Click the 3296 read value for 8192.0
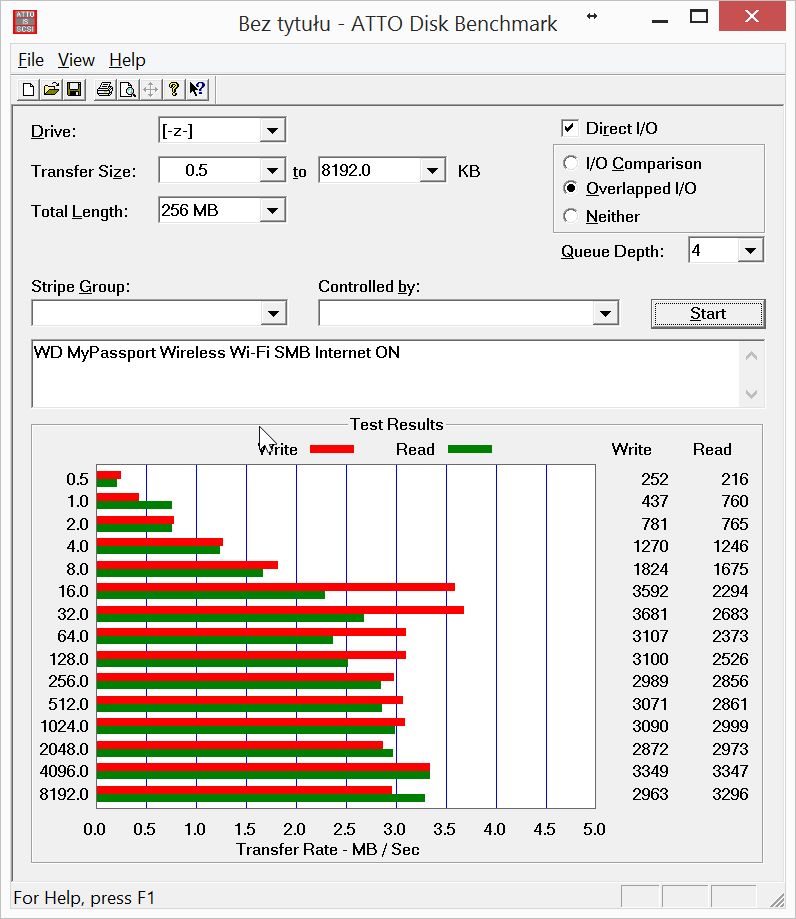Image resolution: width=796 pixels, height=919 pixels. click(730, 794)
